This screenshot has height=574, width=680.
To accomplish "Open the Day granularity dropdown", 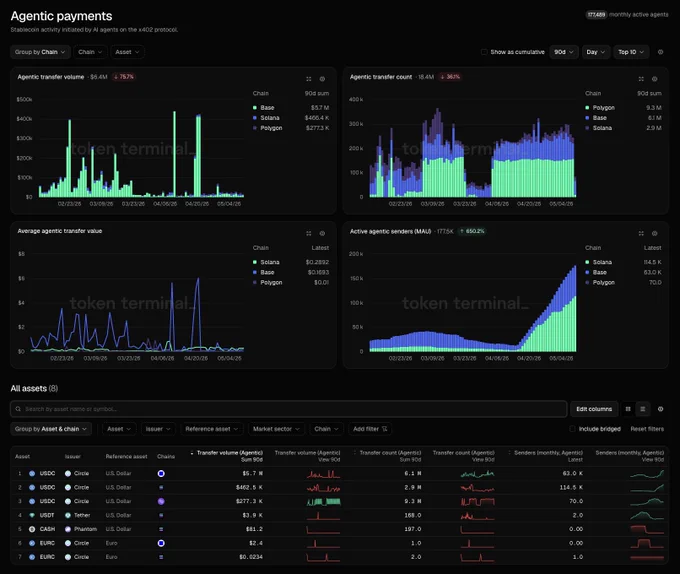I will (x=596, y=52).
